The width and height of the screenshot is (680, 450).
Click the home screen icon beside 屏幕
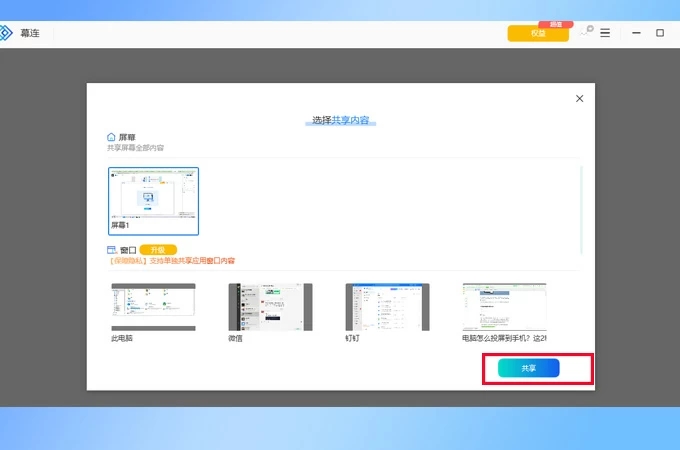[112, 136]
